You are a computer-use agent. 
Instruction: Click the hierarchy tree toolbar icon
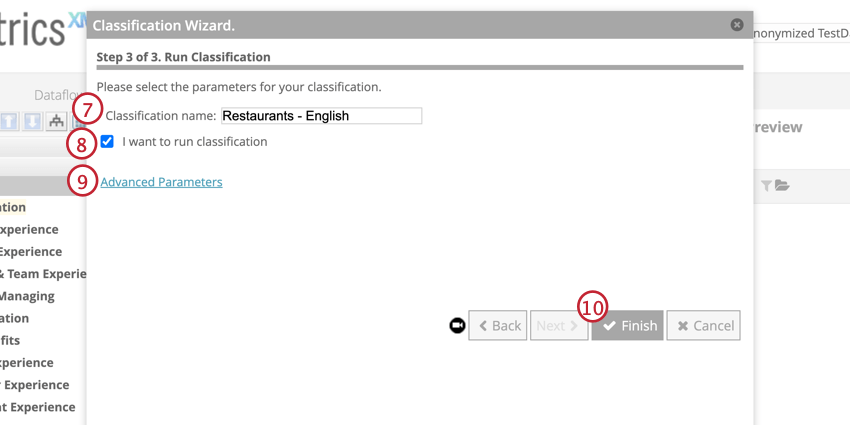click(56, 121)
